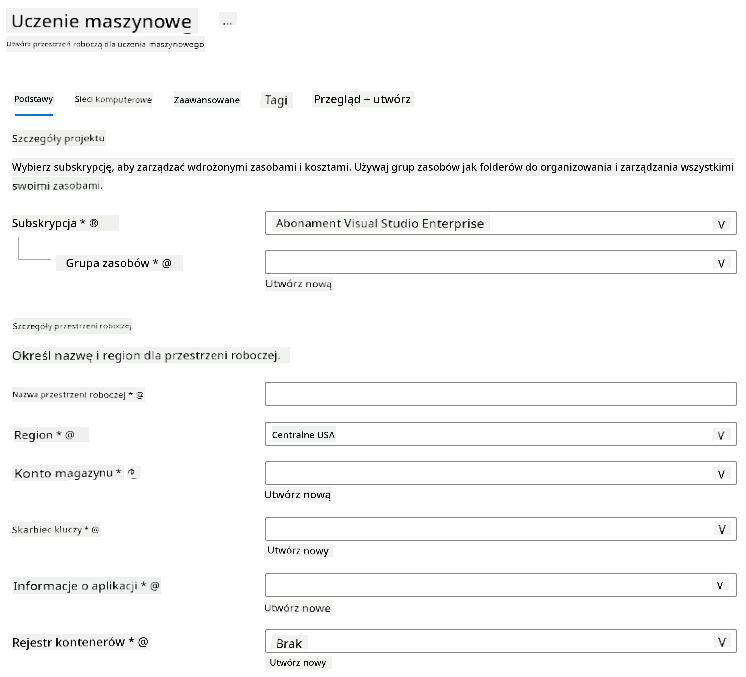Show info tooltip for Skarbiec kluczy
Screen dimensions: 746x677
tap(95, 530)
